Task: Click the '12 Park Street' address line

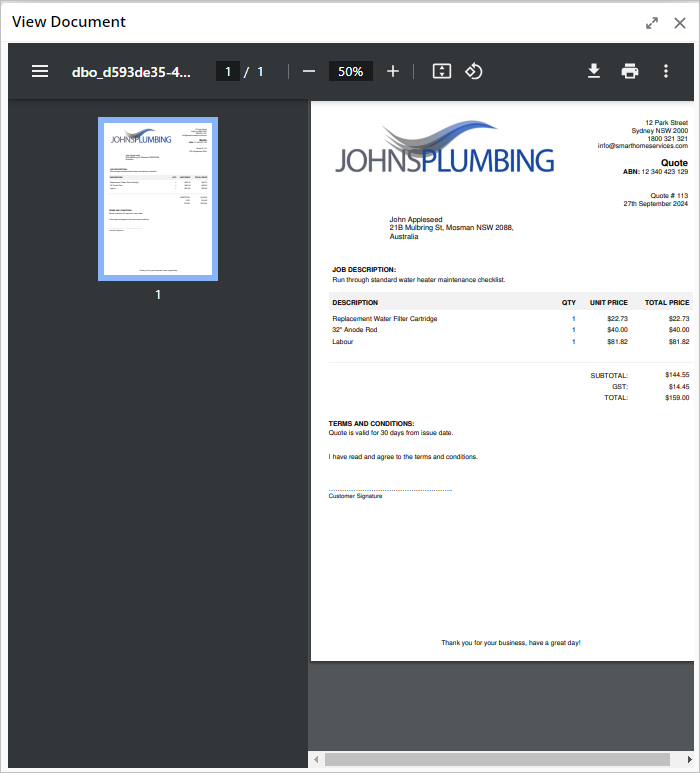Action: point(666,122)
